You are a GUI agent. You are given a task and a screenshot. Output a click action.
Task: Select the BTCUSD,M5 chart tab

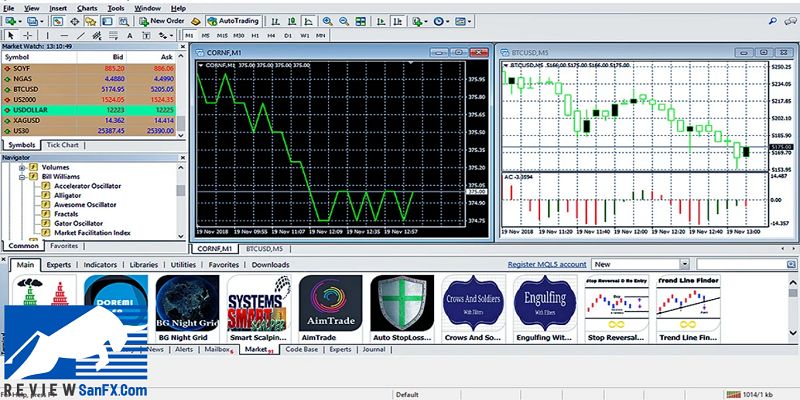264,248
